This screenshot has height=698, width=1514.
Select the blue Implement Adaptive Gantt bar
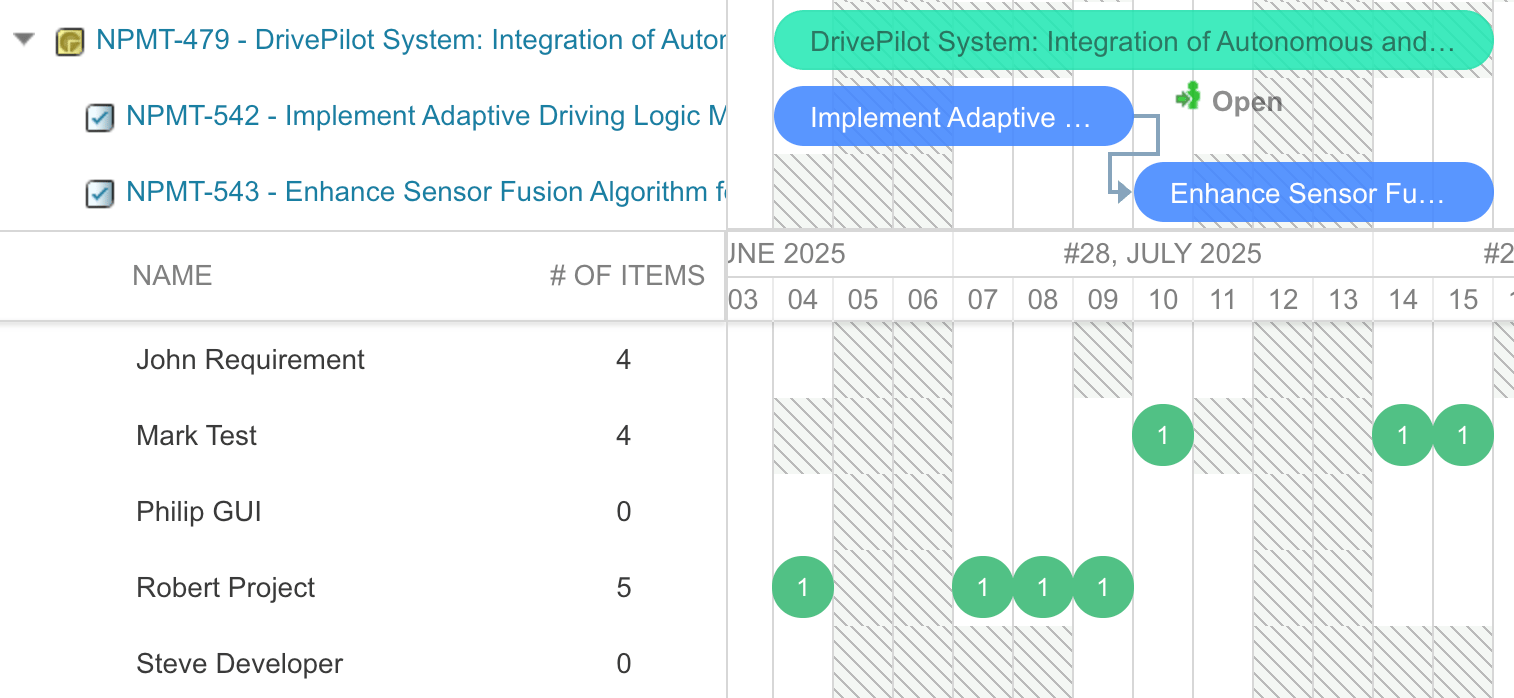tap(953, 117)
